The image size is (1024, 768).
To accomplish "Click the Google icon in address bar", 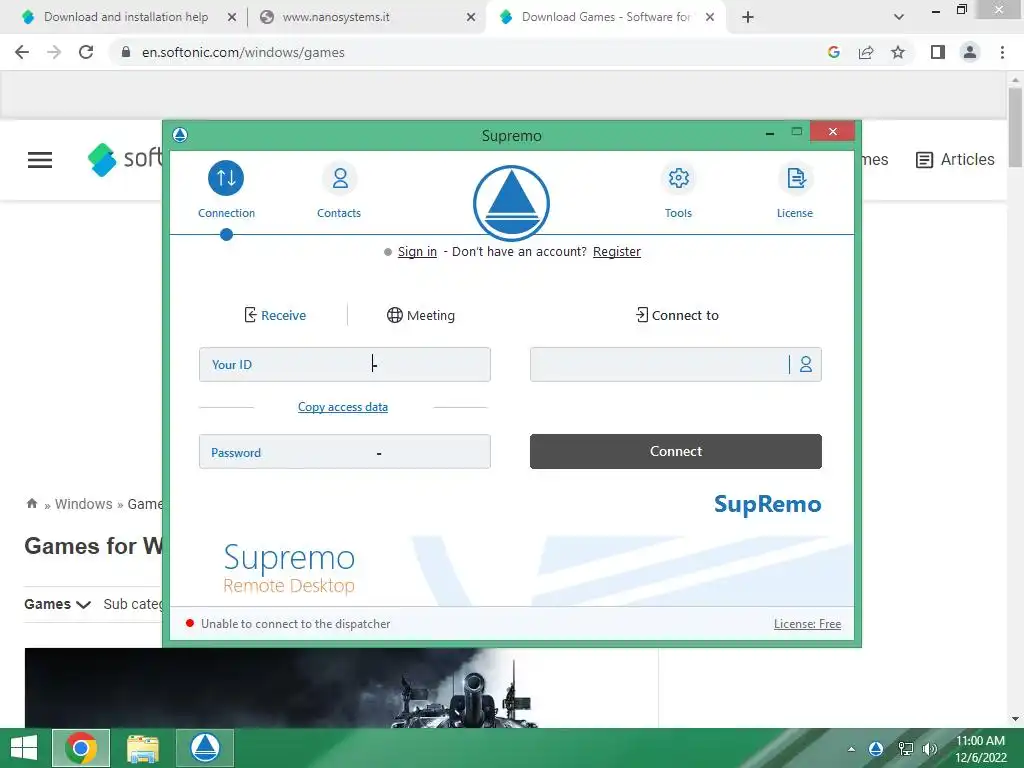I will (x=833, y=52).
